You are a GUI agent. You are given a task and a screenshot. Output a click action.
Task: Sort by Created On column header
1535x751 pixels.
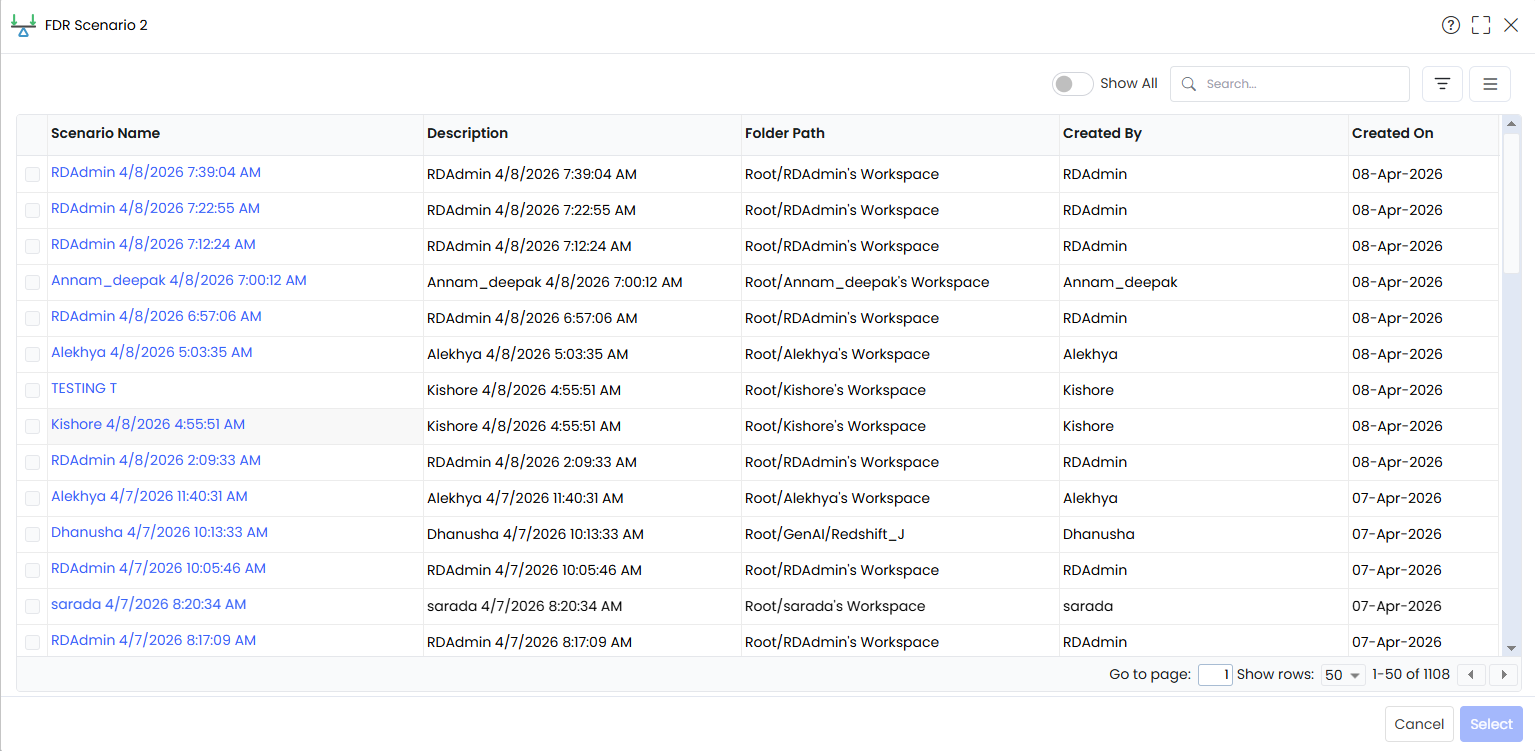pos(1392,133)
